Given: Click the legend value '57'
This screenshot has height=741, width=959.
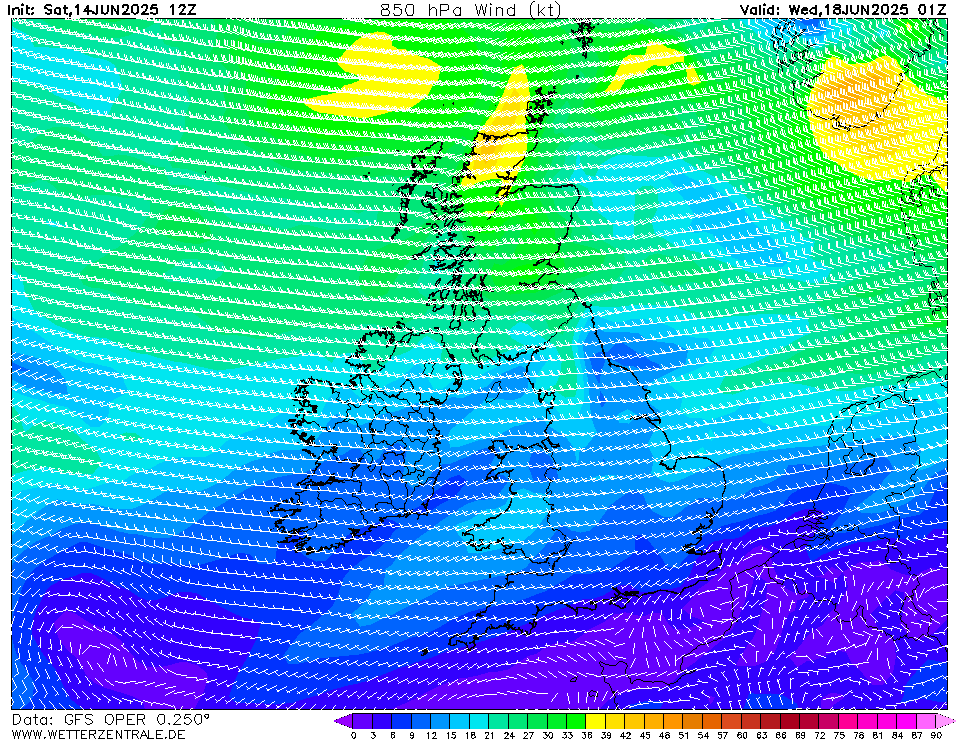Looking at the screenshot, I should click(722, 735).
